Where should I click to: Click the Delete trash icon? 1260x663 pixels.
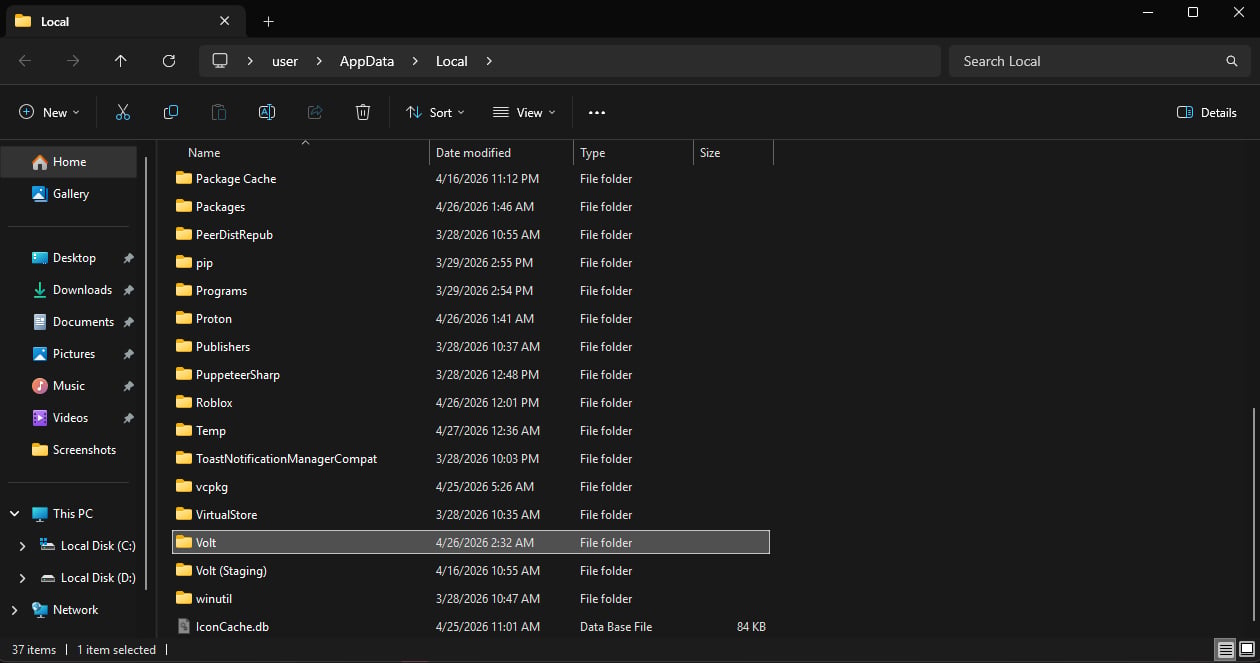(x=363, y=112)
